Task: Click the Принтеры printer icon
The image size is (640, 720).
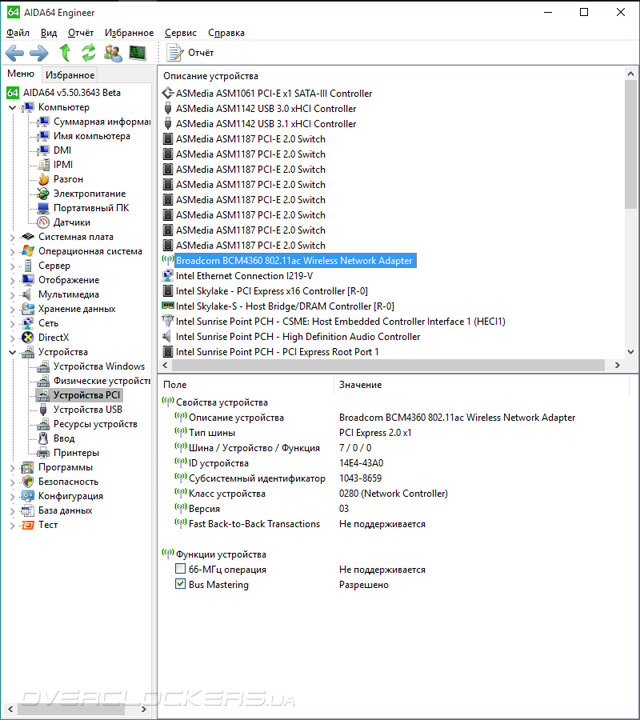Action: pyautogui.click(x=44, y=453)
